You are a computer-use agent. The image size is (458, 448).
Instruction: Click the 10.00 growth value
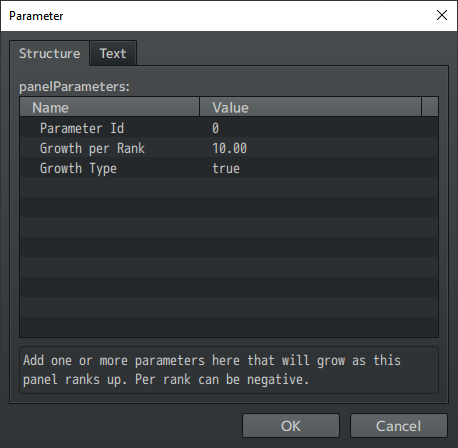[230, 148]
